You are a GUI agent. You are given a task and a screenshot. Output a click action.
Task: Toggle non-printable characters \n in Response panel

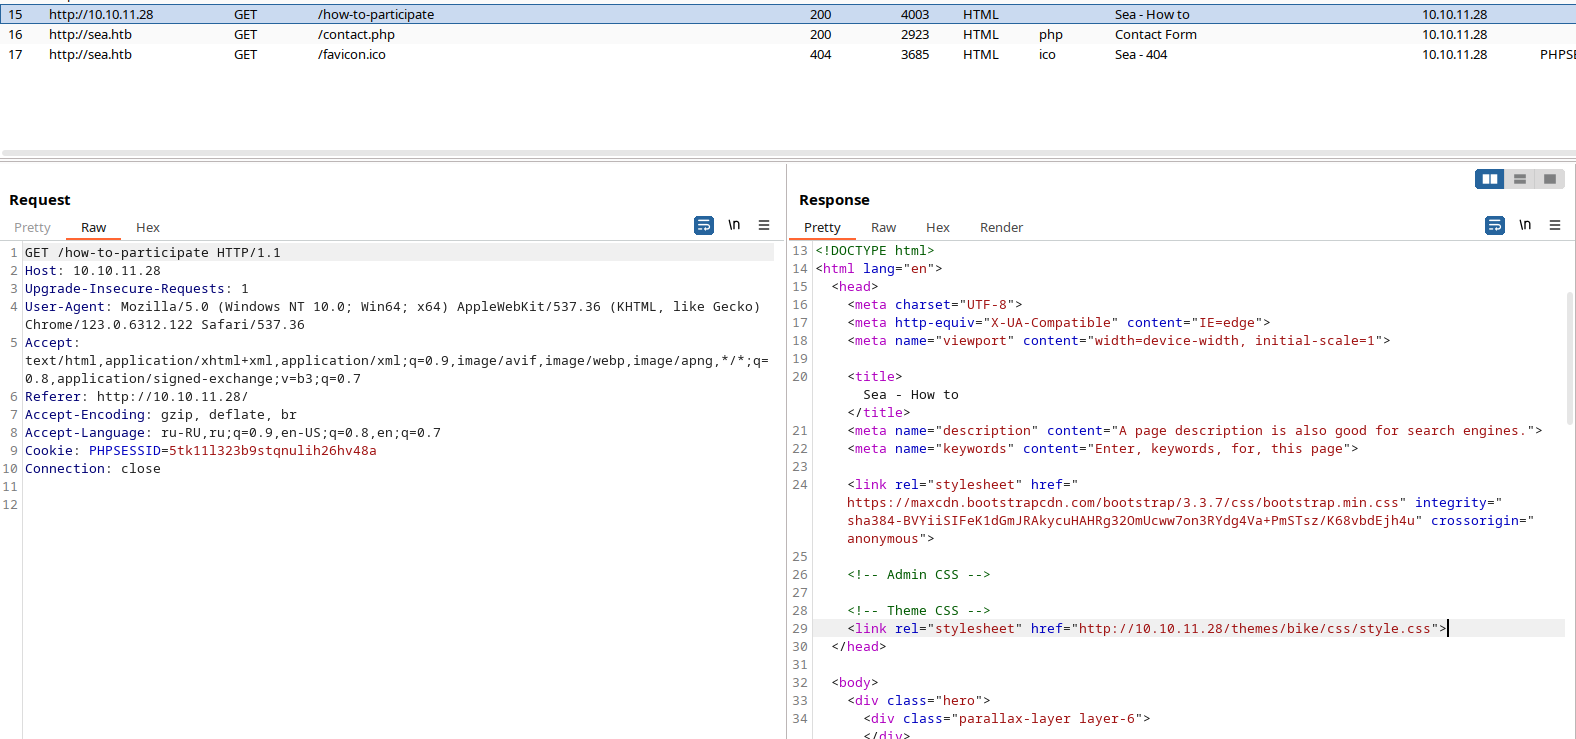(1525, 225)
